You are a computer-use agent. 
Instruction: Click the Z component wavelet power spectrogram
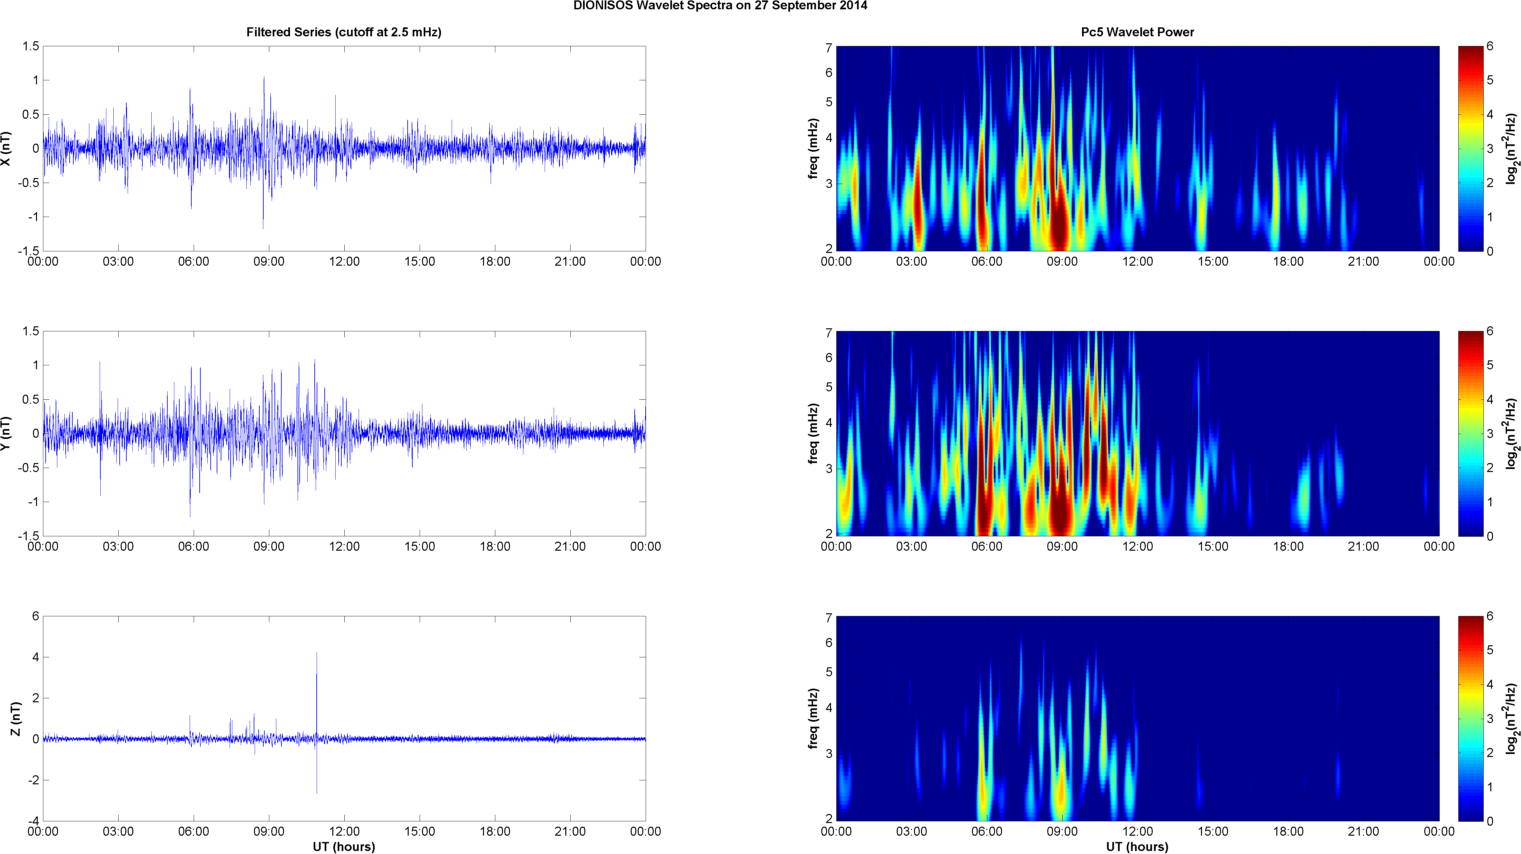(x=1137, y=718)
